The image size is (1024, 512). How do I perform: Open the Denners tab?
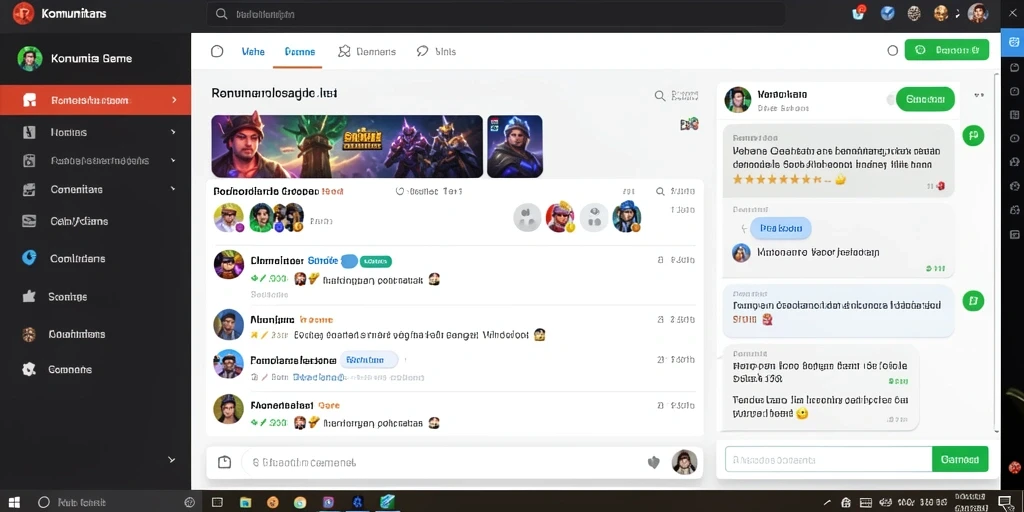point(367,52)
